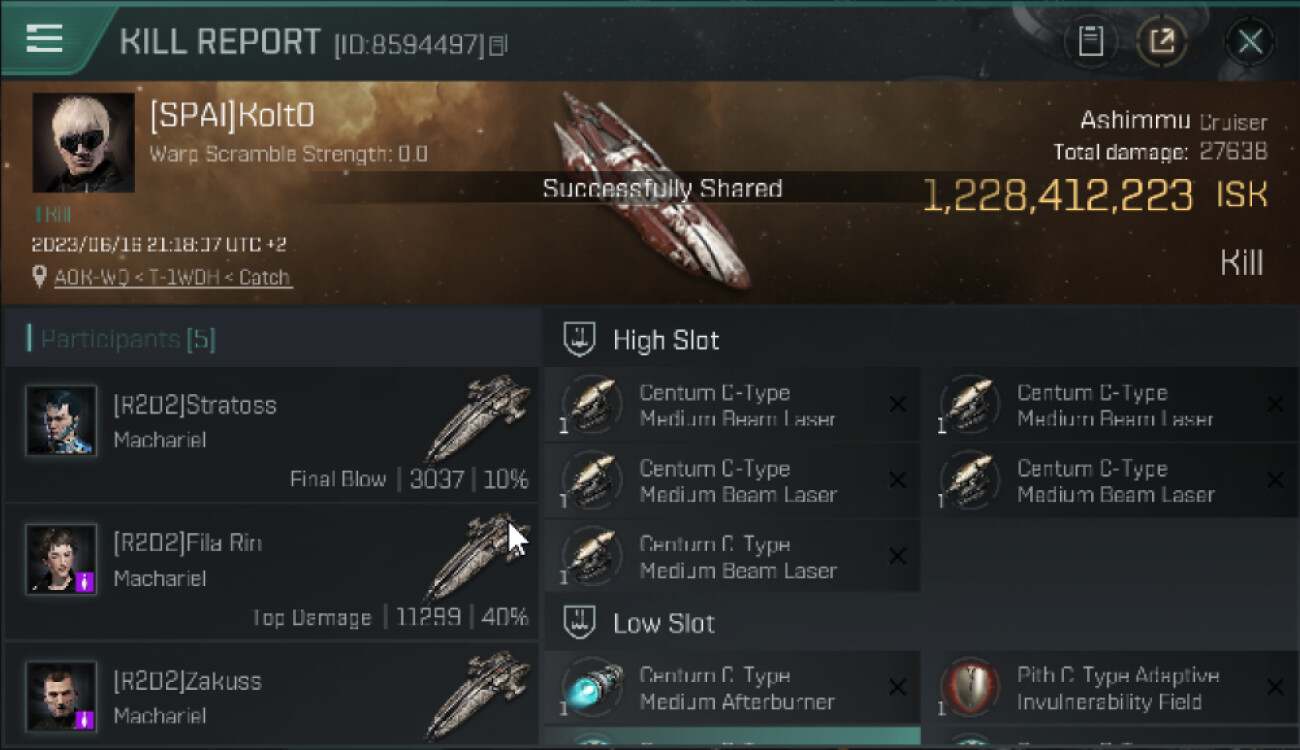Open the hamburger menu icon
The width and height of the screenshot is (1300, 750).
click(44, 39)
